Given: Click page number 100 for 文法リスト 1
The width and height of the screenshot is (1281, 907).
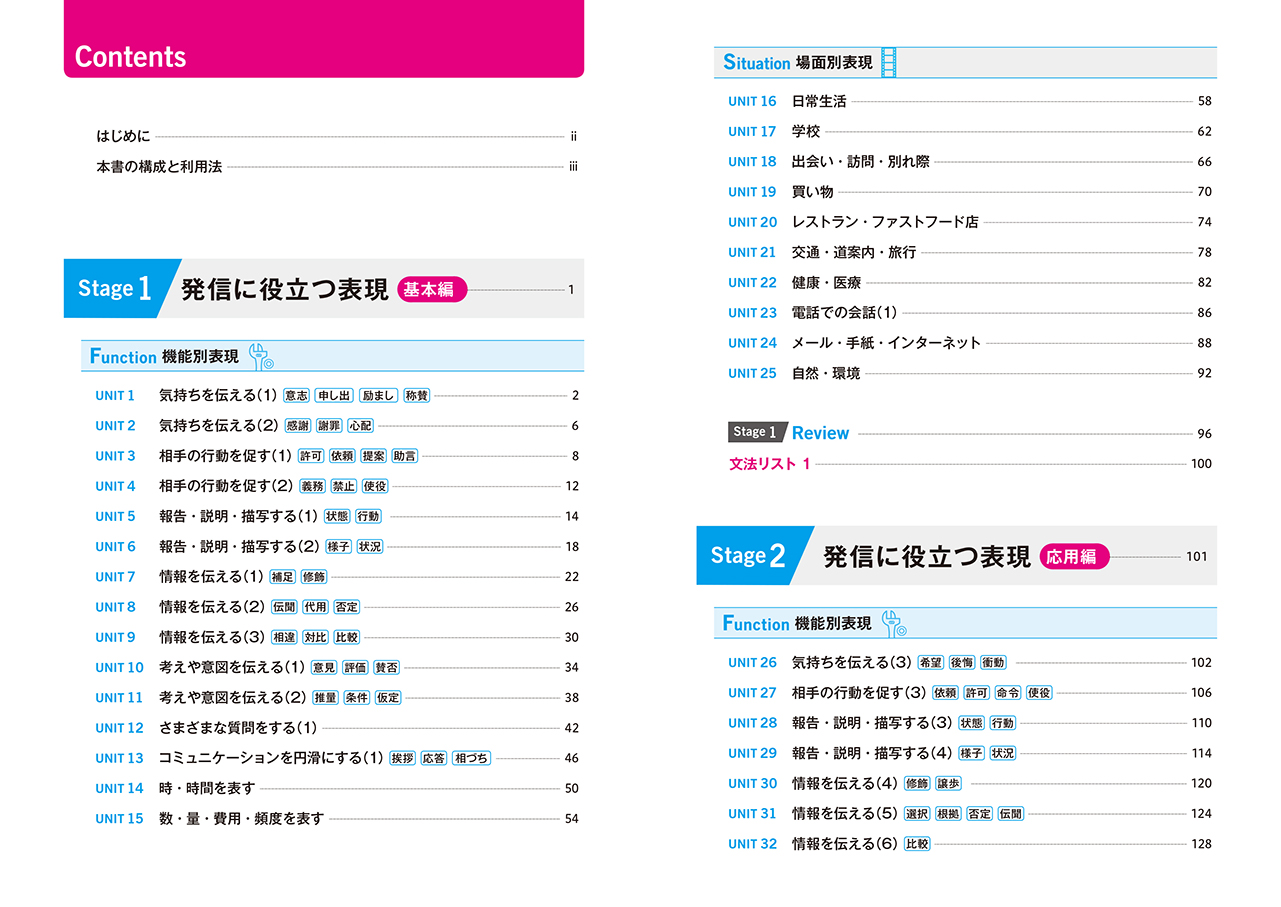Looking at the screenshot, I should point(1201,464).
